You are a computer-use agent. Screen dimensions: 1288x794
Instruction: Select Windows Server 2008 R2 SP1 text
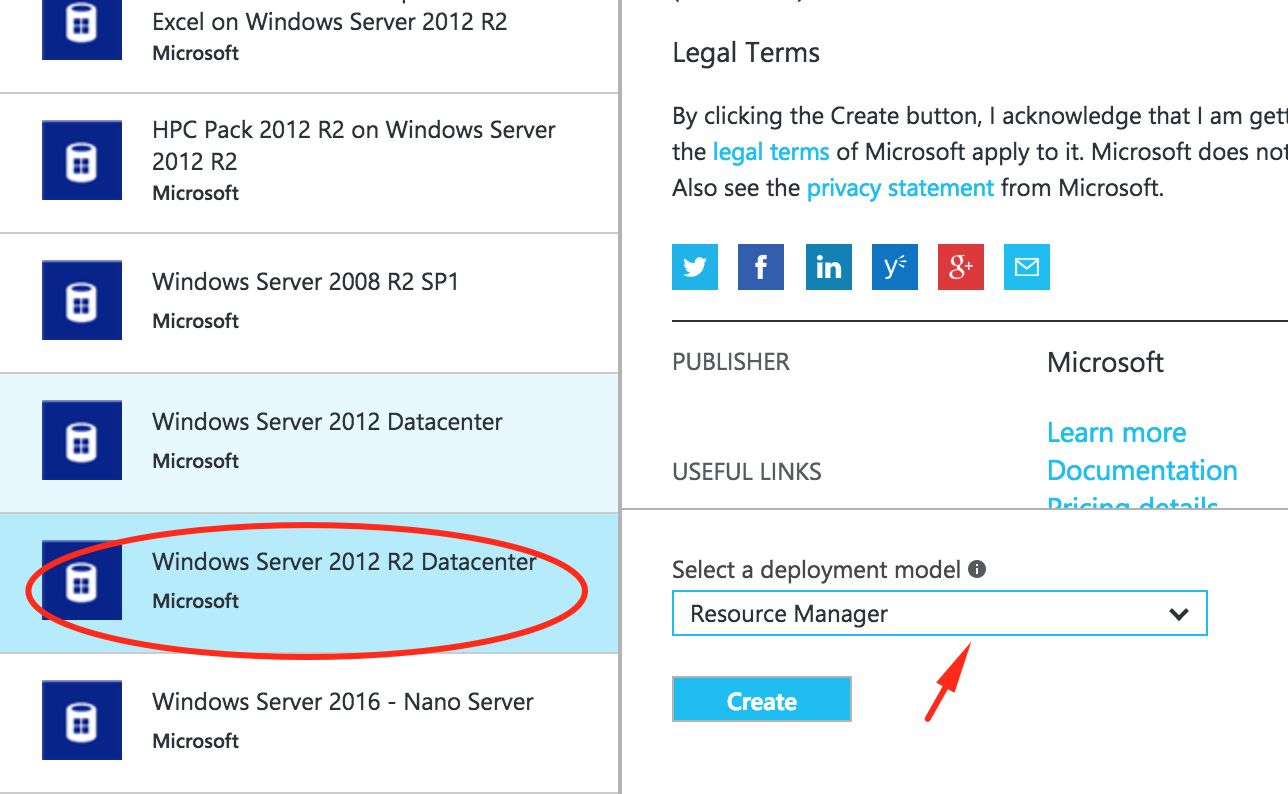[x=305, y=282]
